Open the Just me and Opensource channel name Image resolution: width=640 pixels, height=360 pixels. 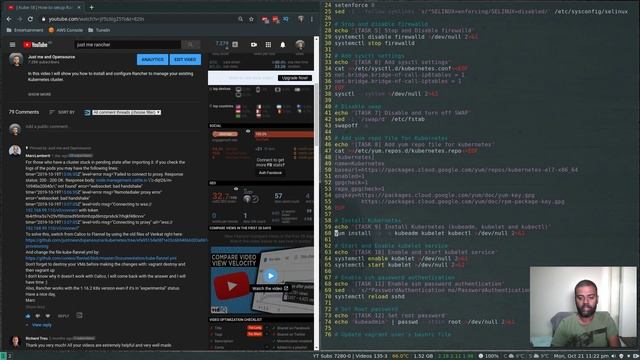pos(51,57)
